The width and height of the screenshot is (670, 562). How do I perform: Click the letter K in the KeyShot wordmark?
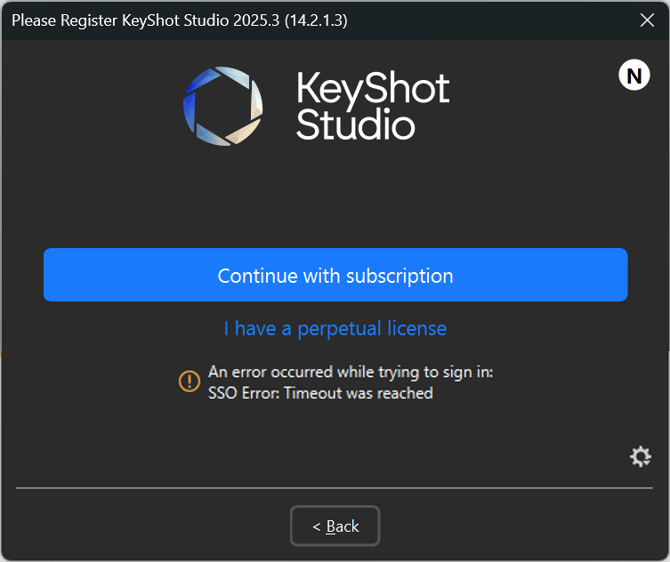(x=308, y=88)
